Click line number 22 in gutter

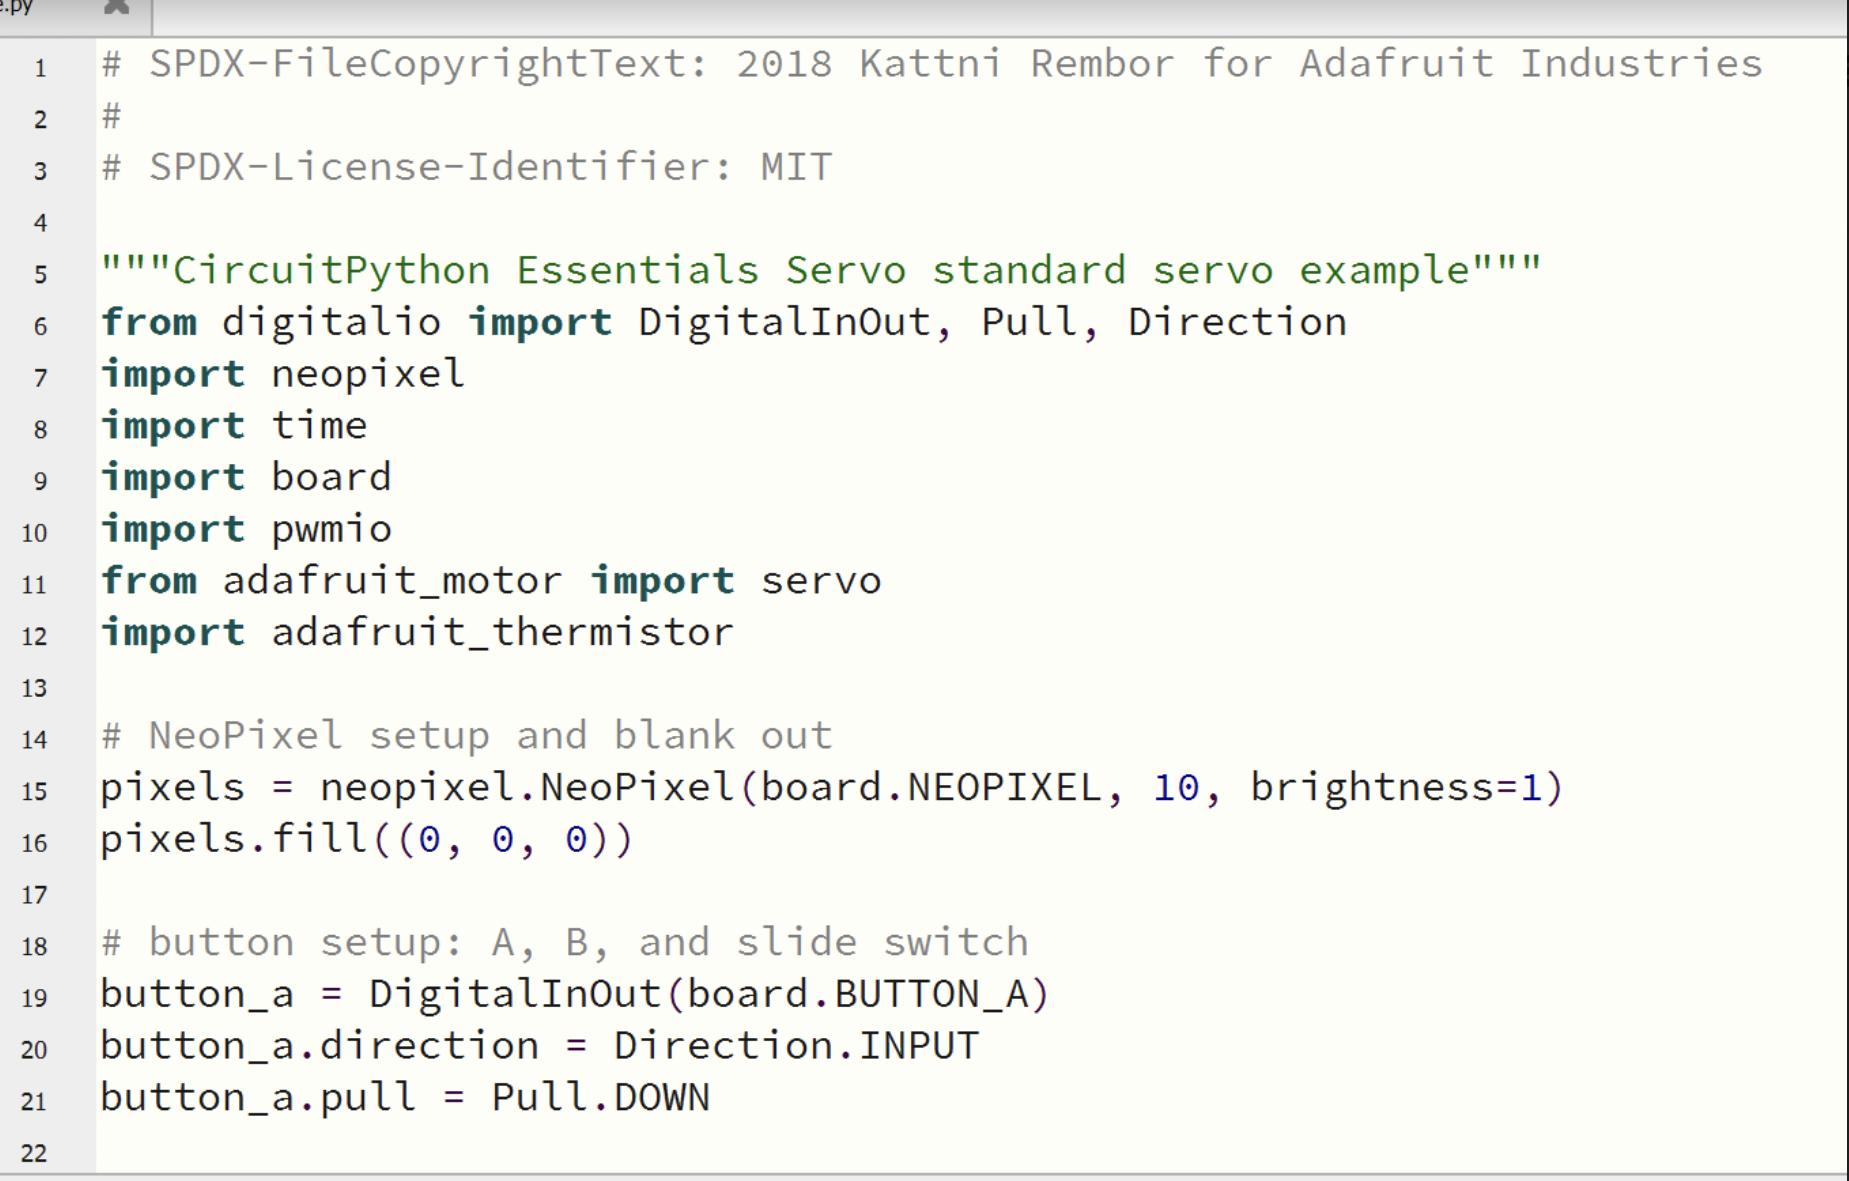pos(34,1153)
